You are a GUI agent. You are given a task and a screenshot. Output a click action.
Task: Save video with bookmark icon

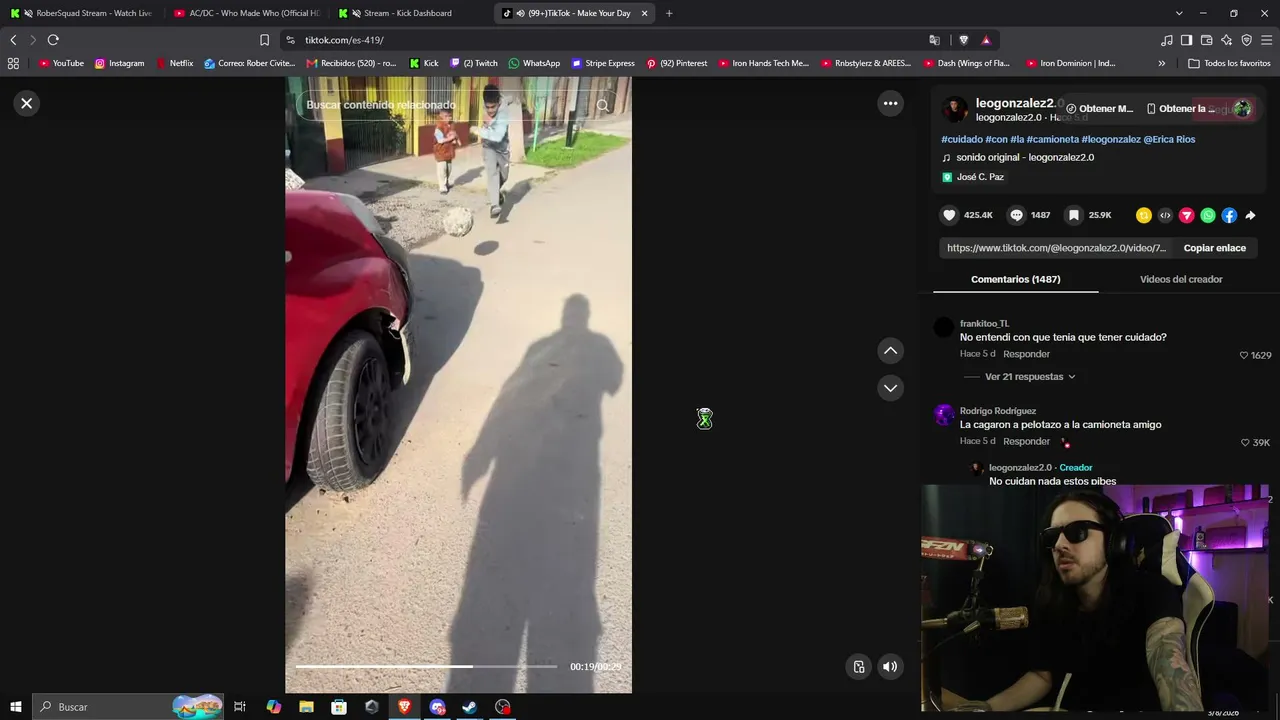coord(1074,215)
